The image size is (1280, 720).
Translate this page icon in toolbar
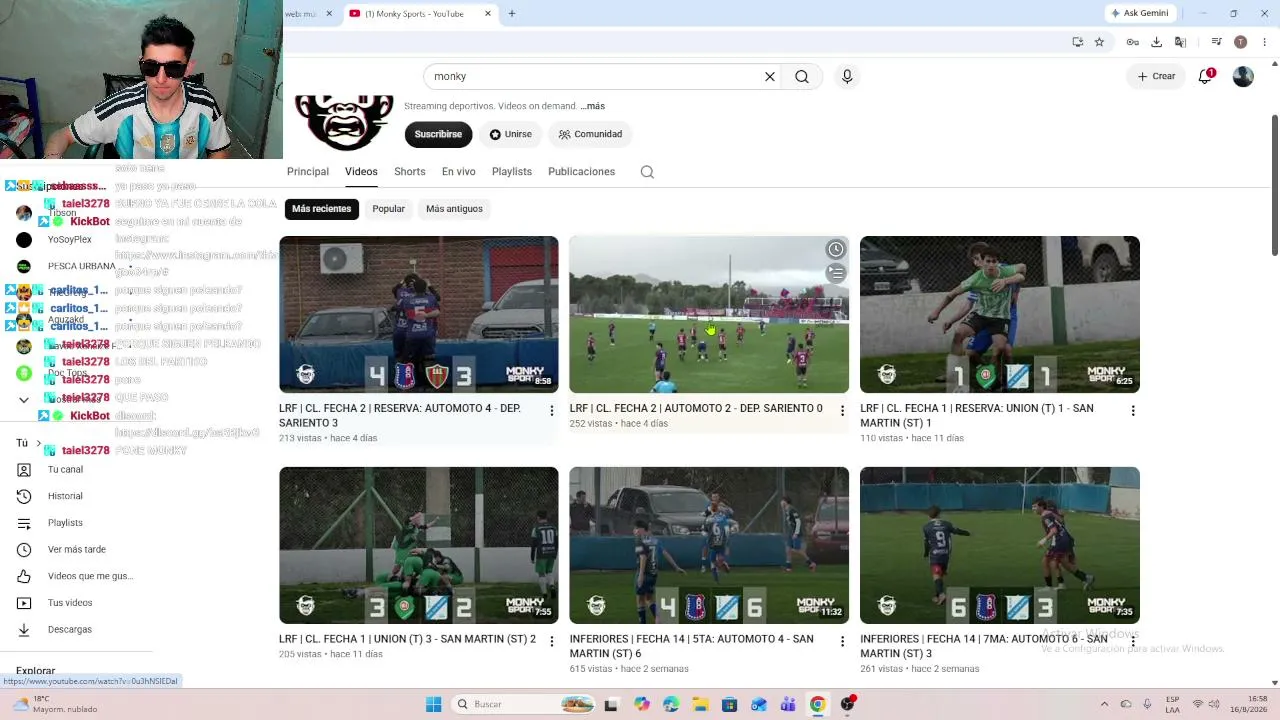click(1180, 42)
